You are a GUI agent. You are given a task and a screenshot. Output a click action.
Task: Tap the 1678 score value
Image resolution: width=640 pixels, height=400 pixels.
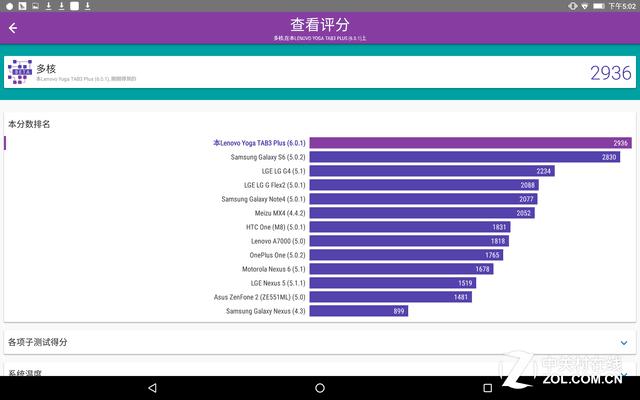pyautogui.click(x=482, y=269)
